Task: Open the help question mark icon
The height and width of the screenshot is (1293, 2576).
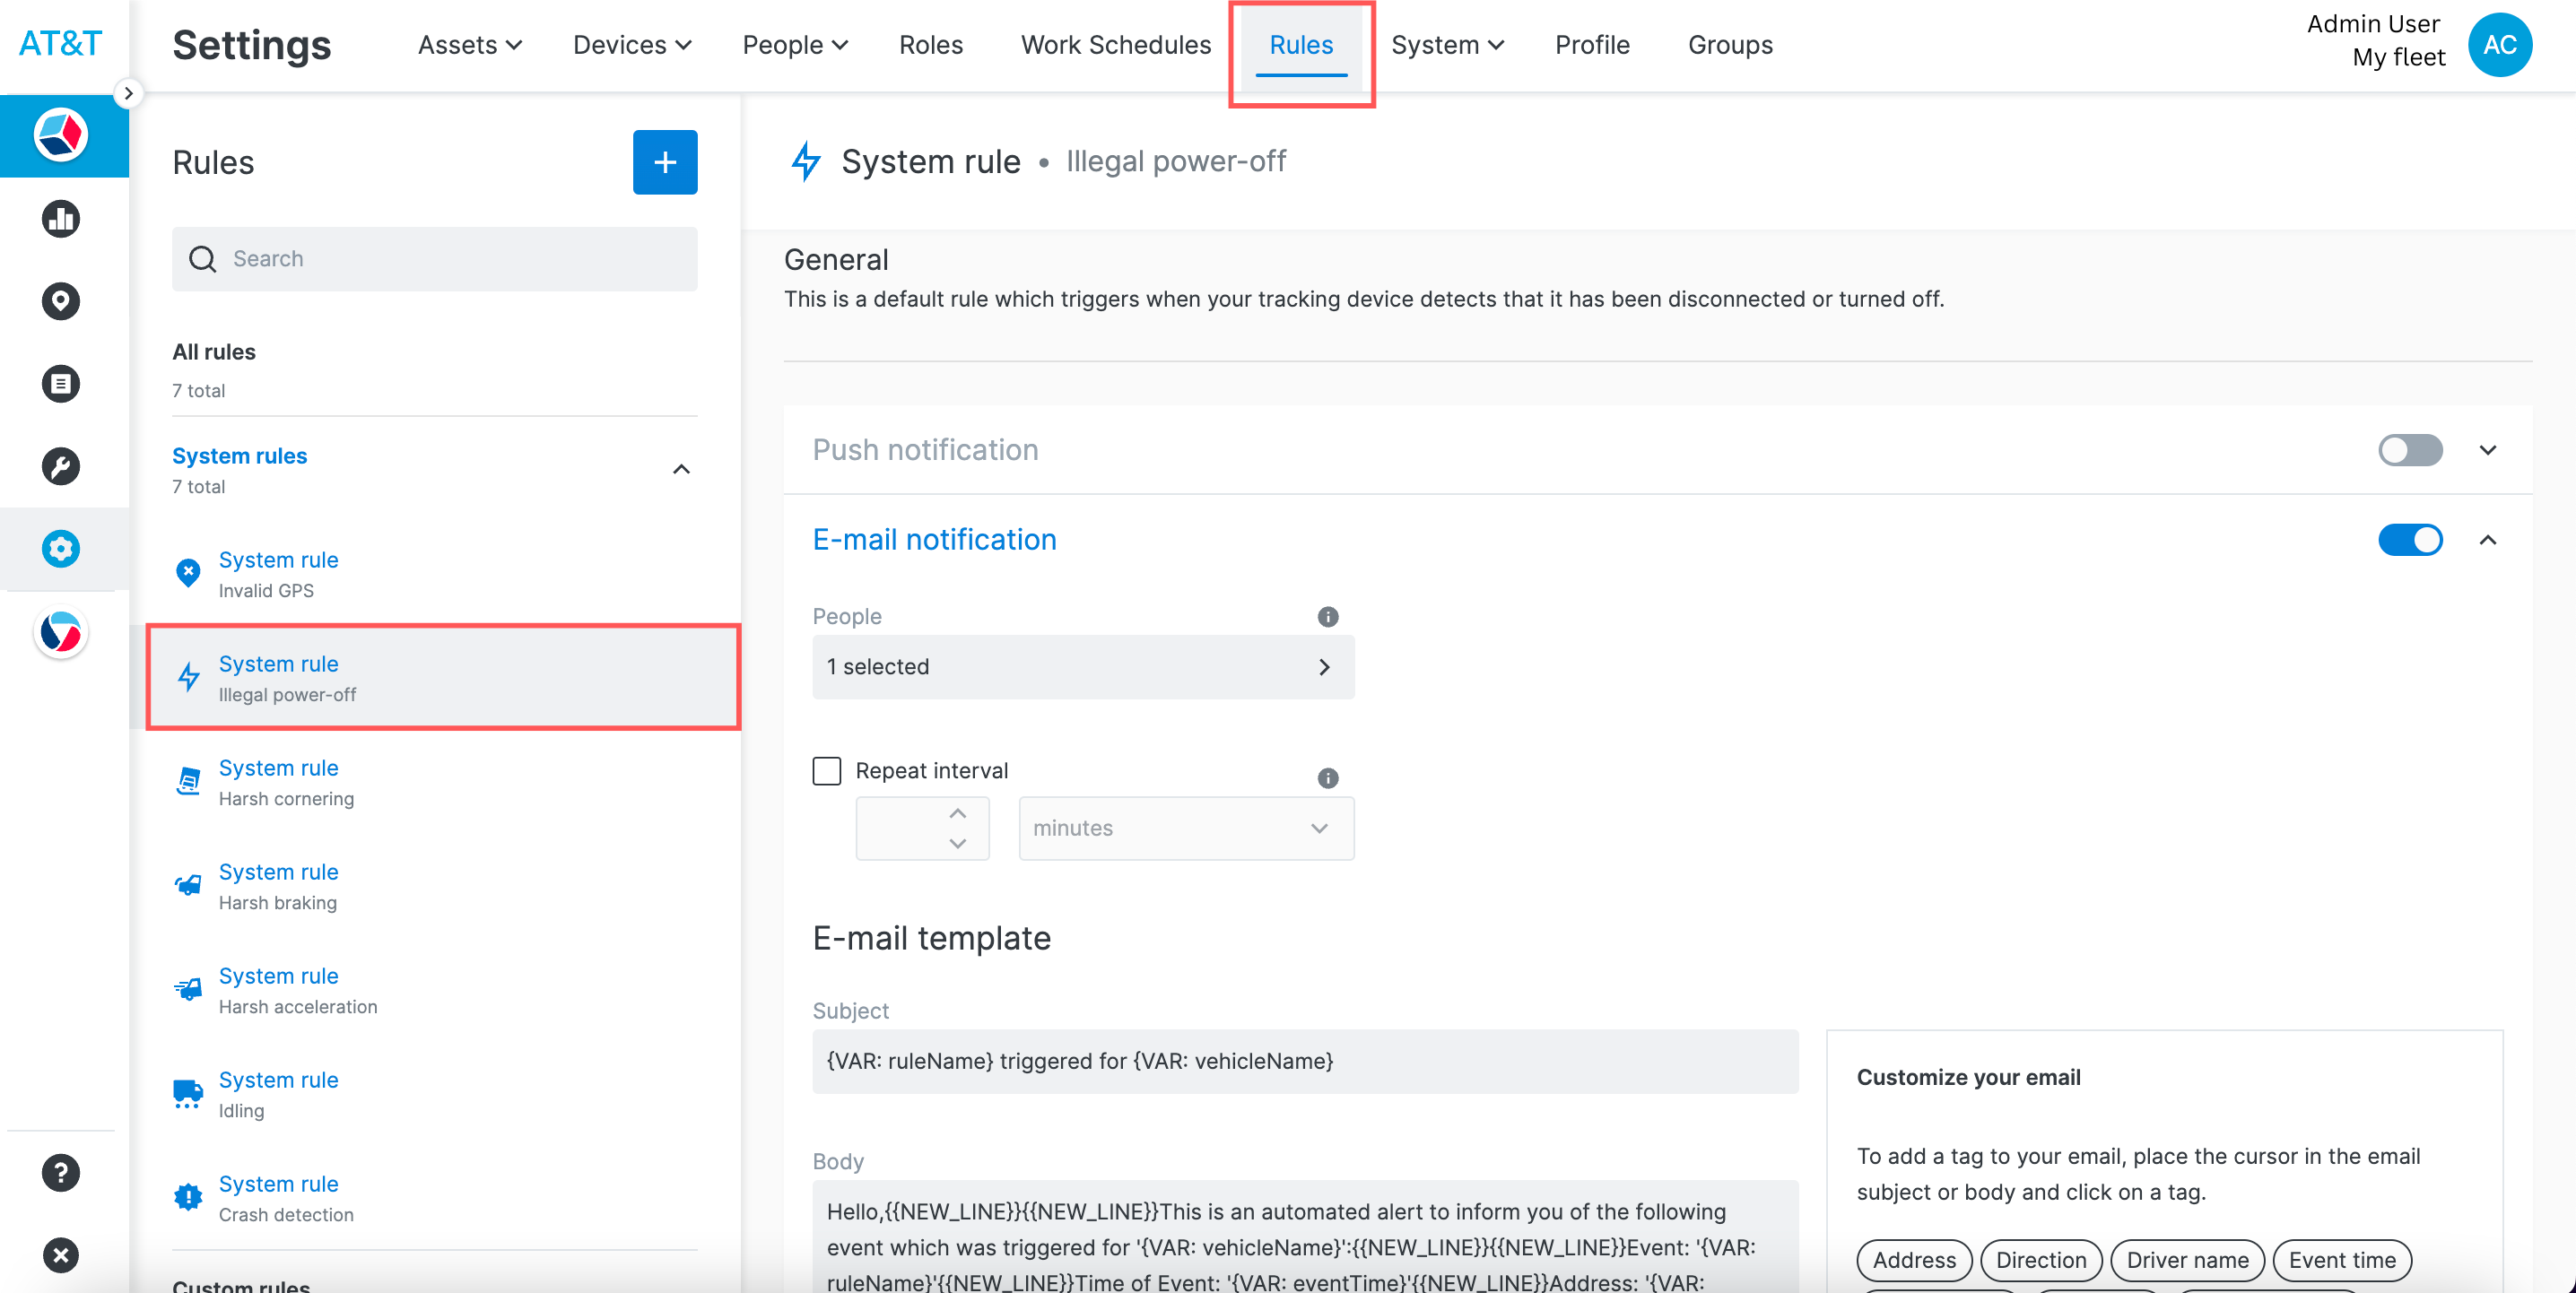Action: pos(61,1173)
